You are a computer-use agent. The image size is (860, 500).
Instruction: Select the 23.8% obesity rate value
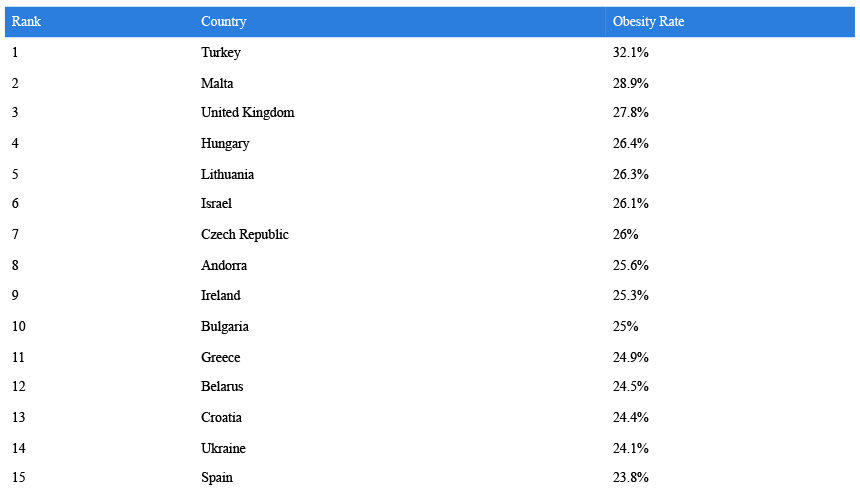tap(630, 478)
